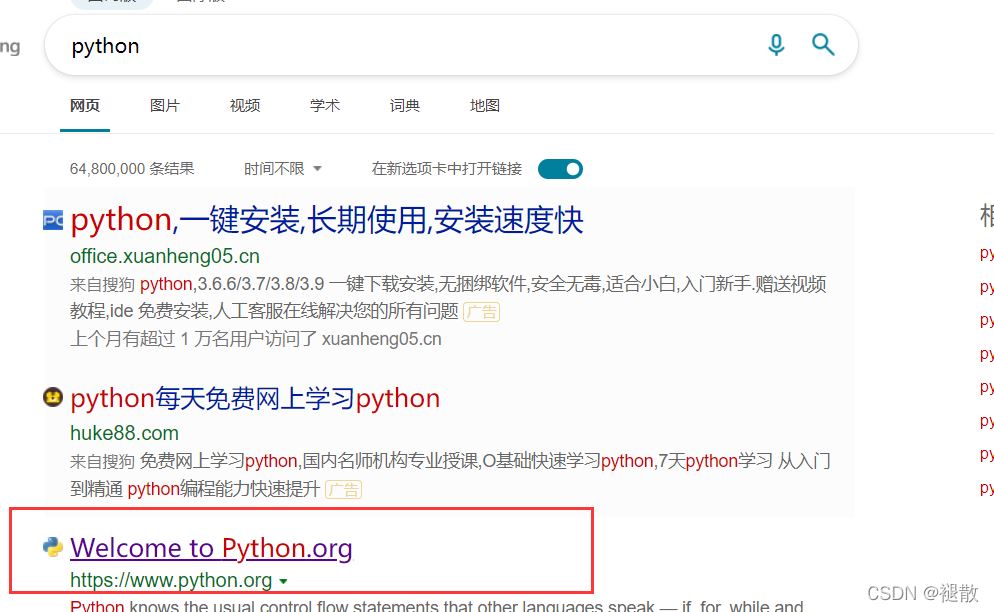Click the round favicon beside the huke88 ad
994x612 pixels.
tap(53, 397)
